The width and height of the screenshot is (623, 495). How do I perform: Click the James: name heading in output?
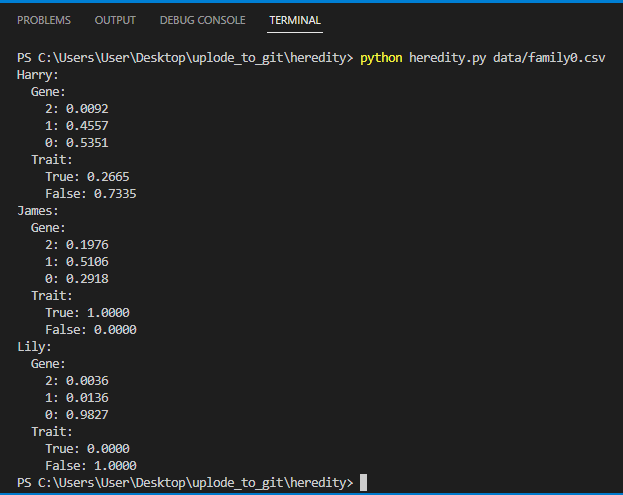38,211
